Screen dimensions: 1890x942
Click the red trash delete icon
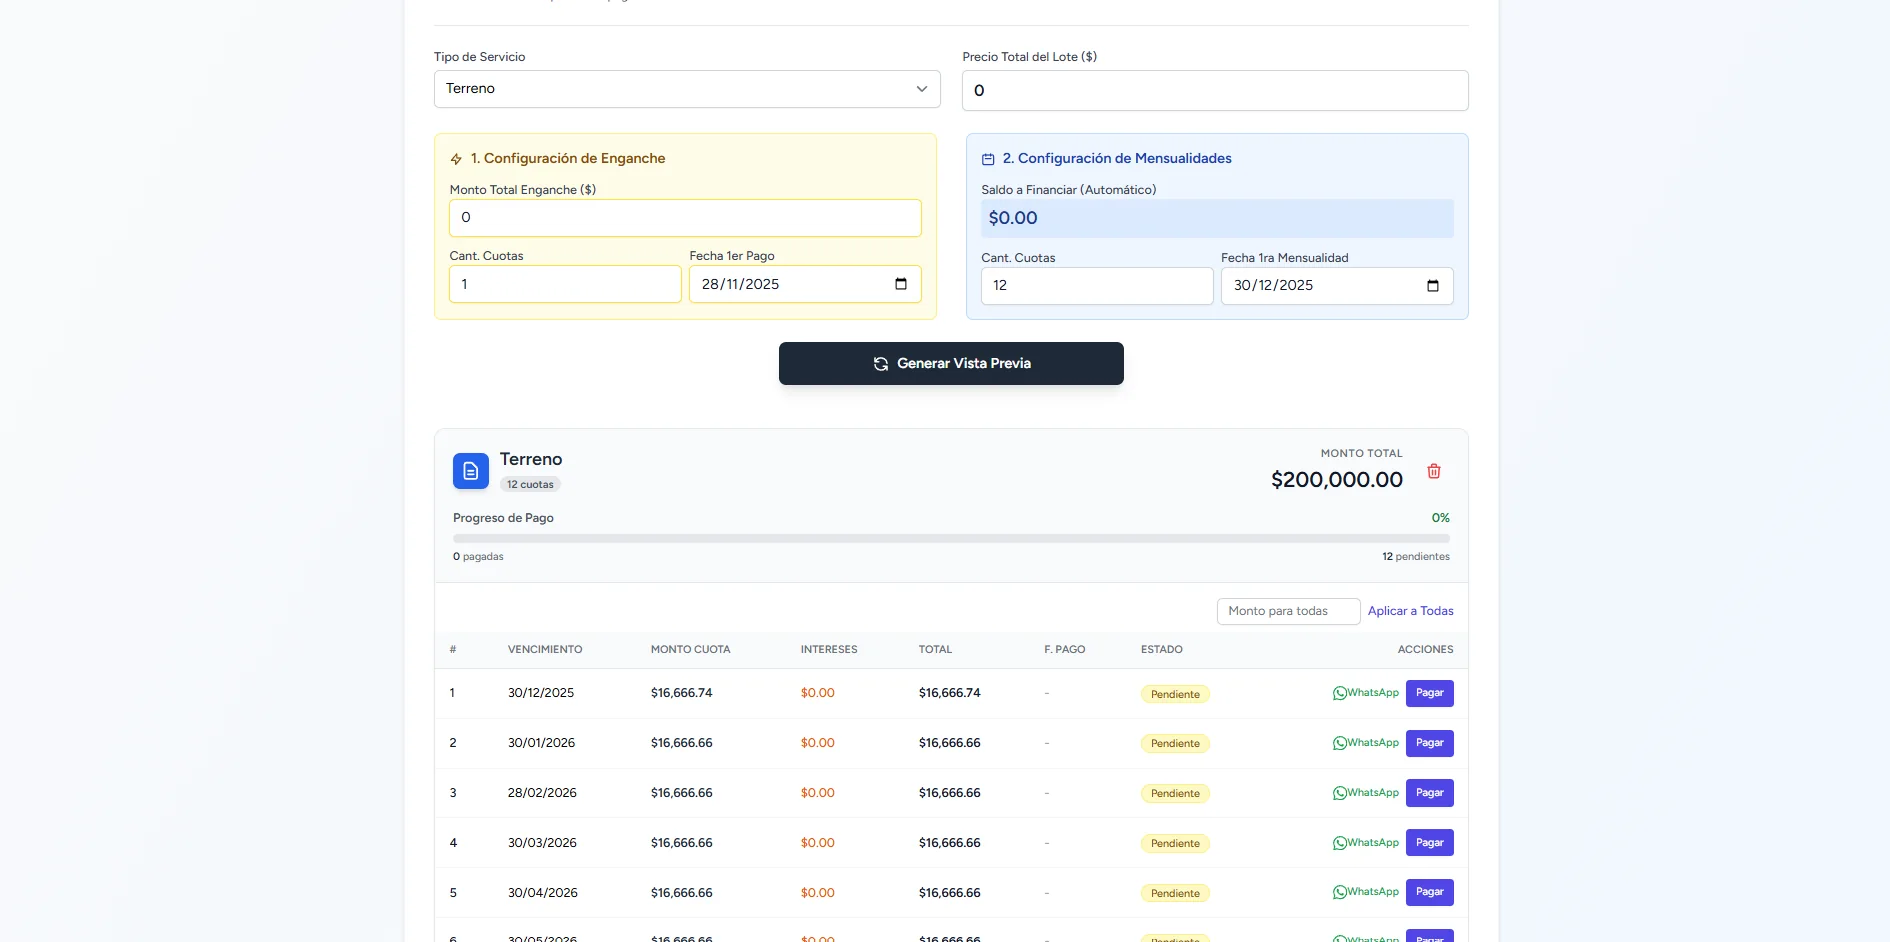coord(1433,471)
